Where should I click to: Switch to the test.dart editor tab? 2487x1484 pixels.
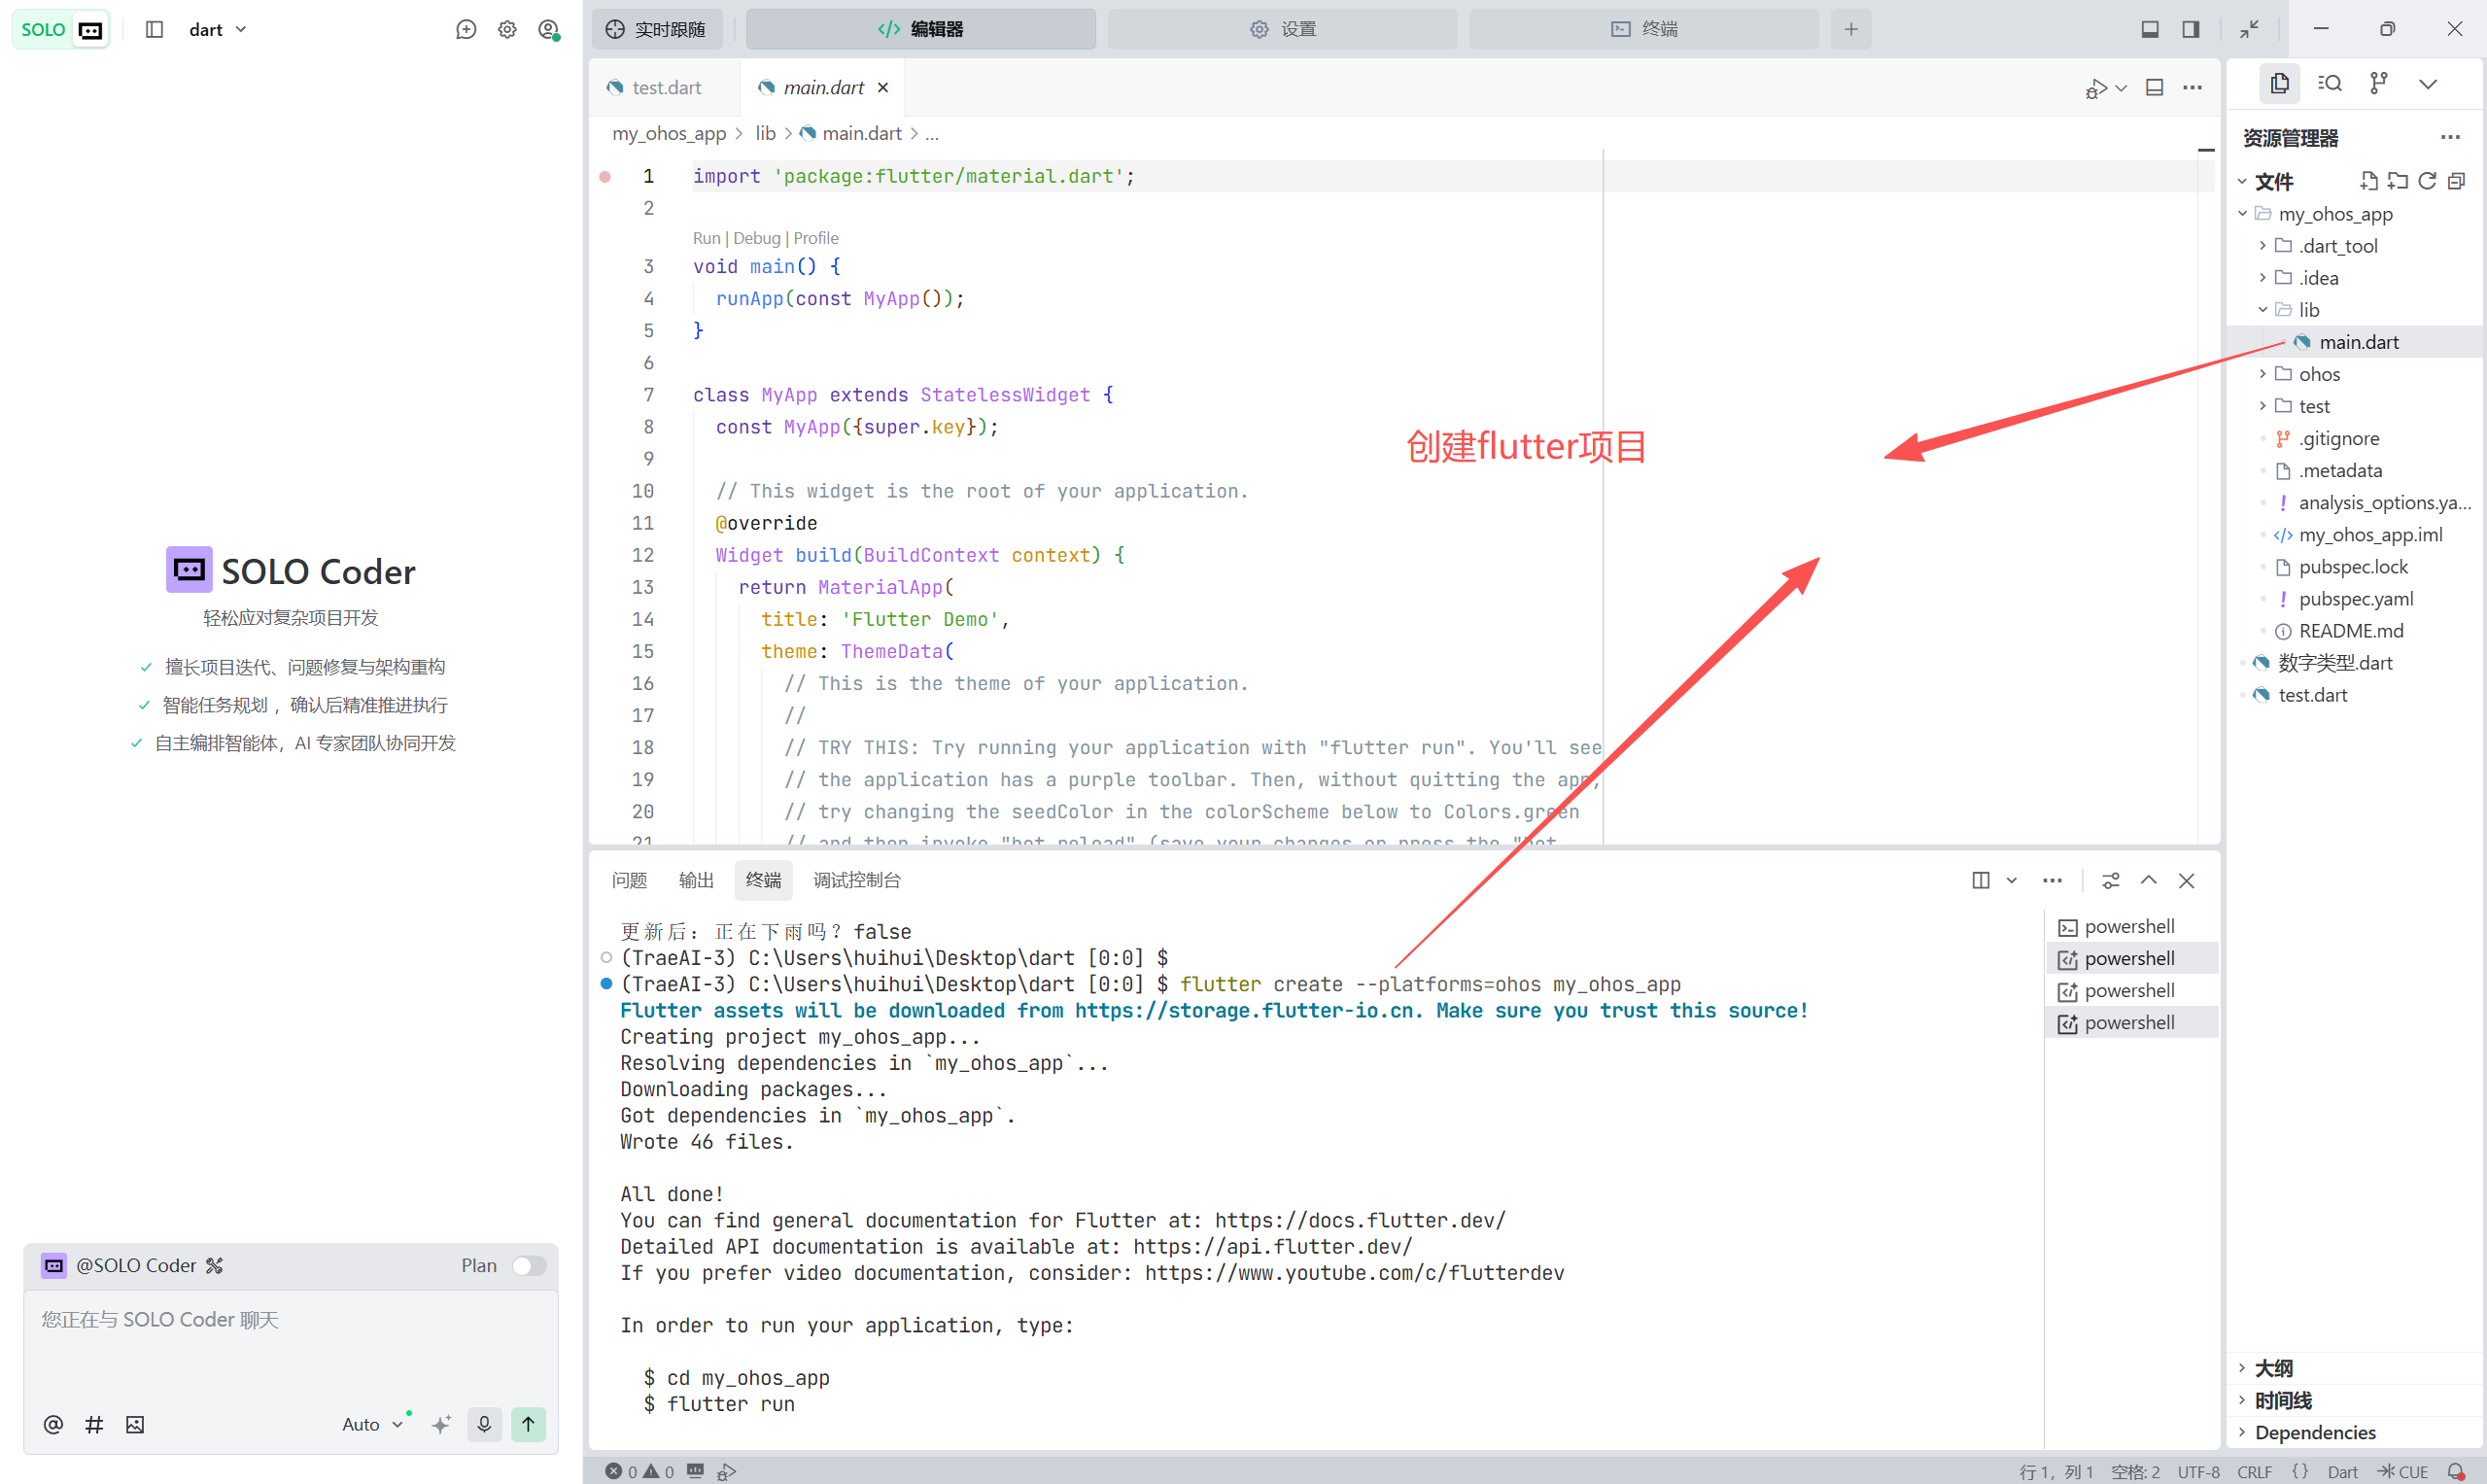coord(665,88)
